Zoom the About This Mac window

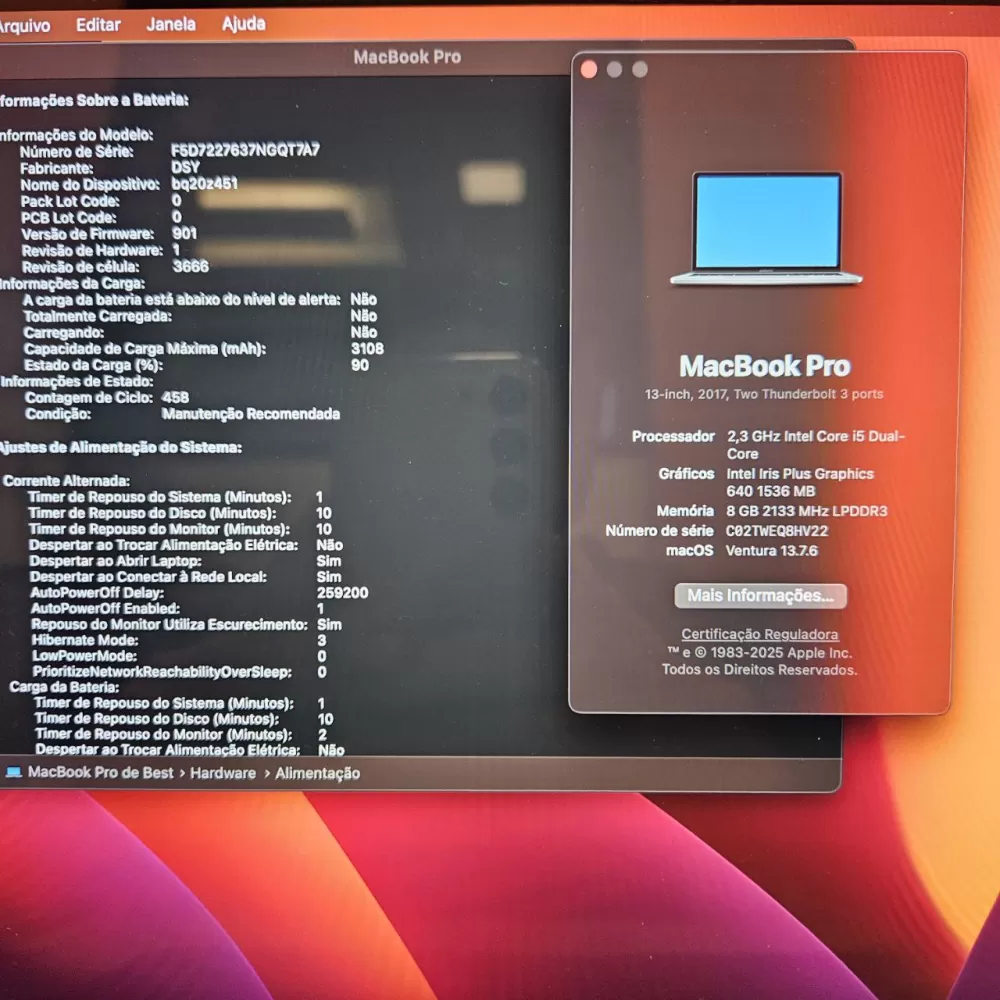640,69
